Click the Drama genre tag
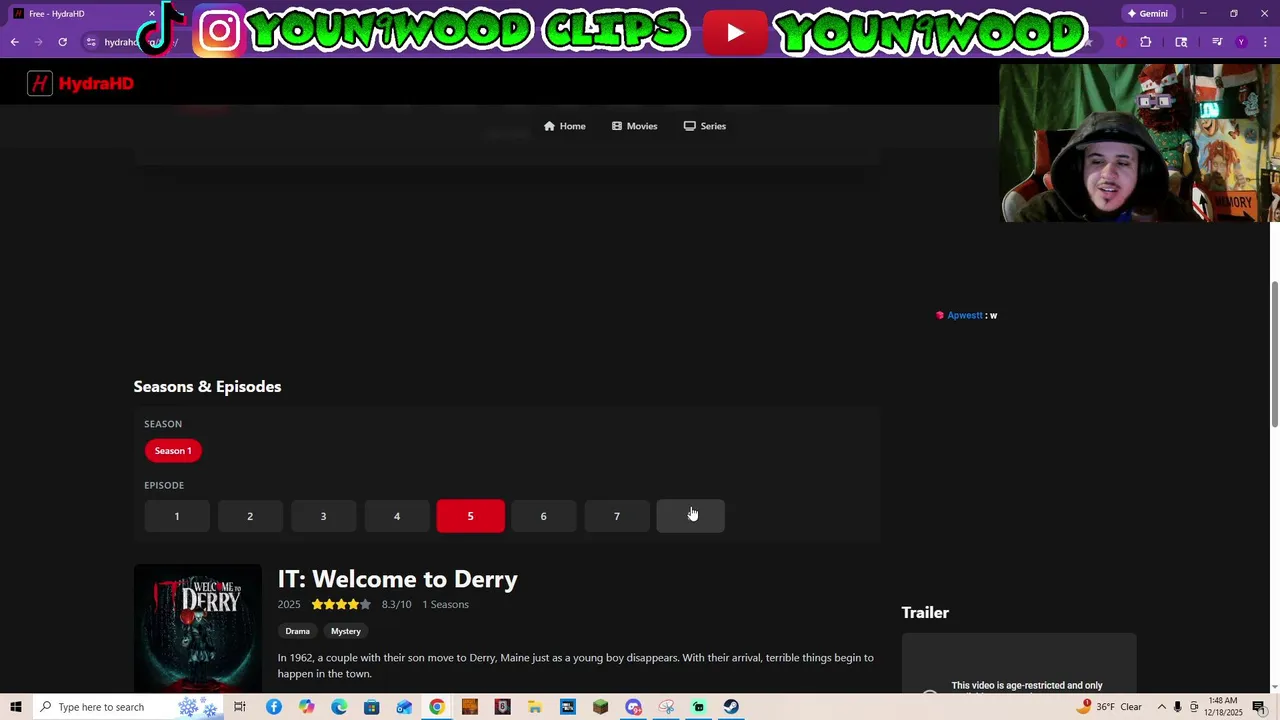 pyautogui.click(x=297, y=631)
